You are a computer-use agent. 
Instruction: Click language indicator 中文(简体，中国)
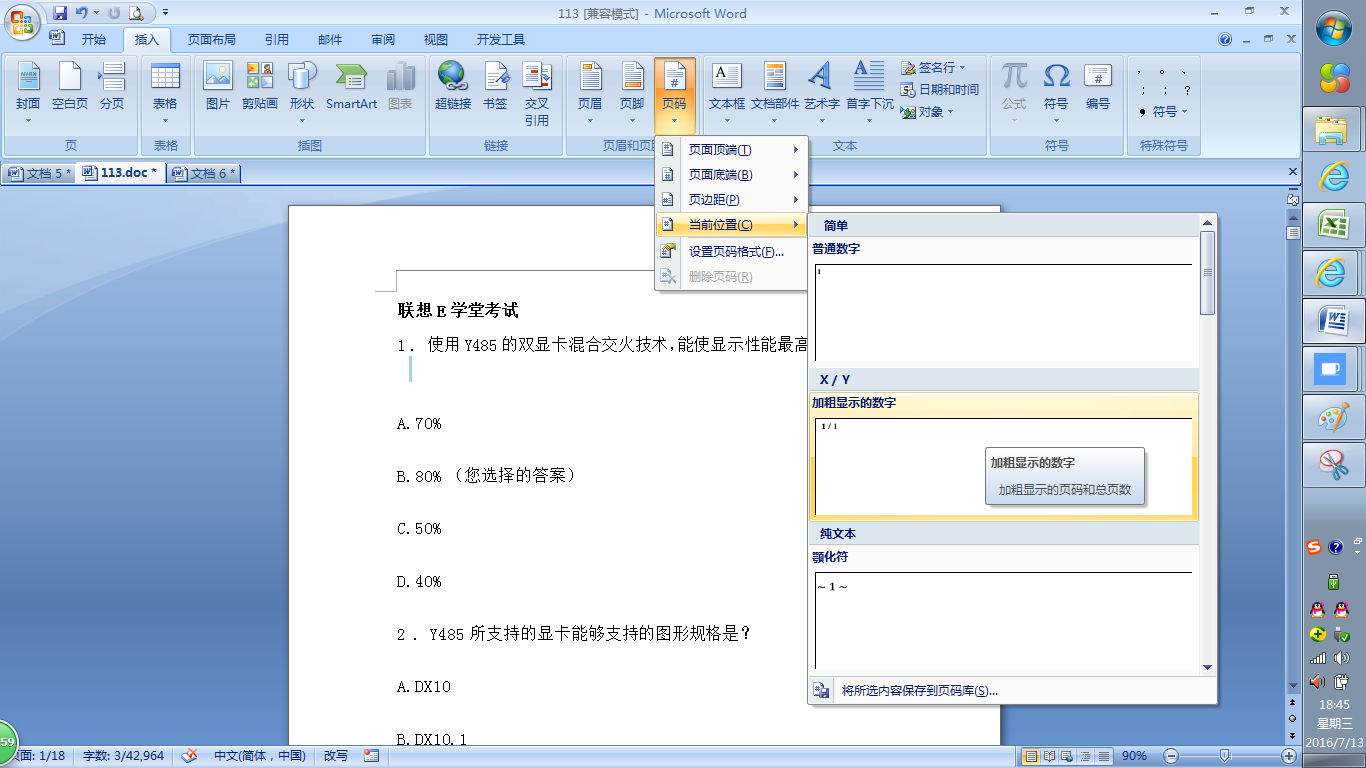259,756
